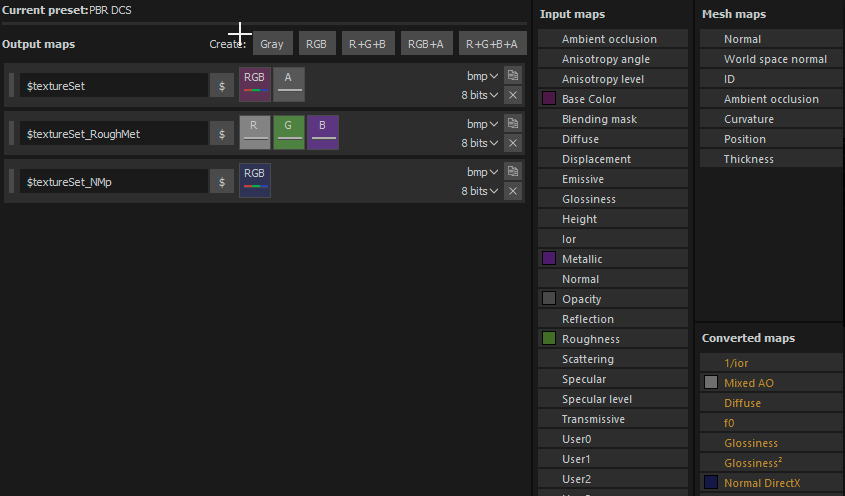The height and width of the screenshot is (496, 845).
Task: Create a new RGB+A output map
Action: pyautogui.click(x=426, y=44)
